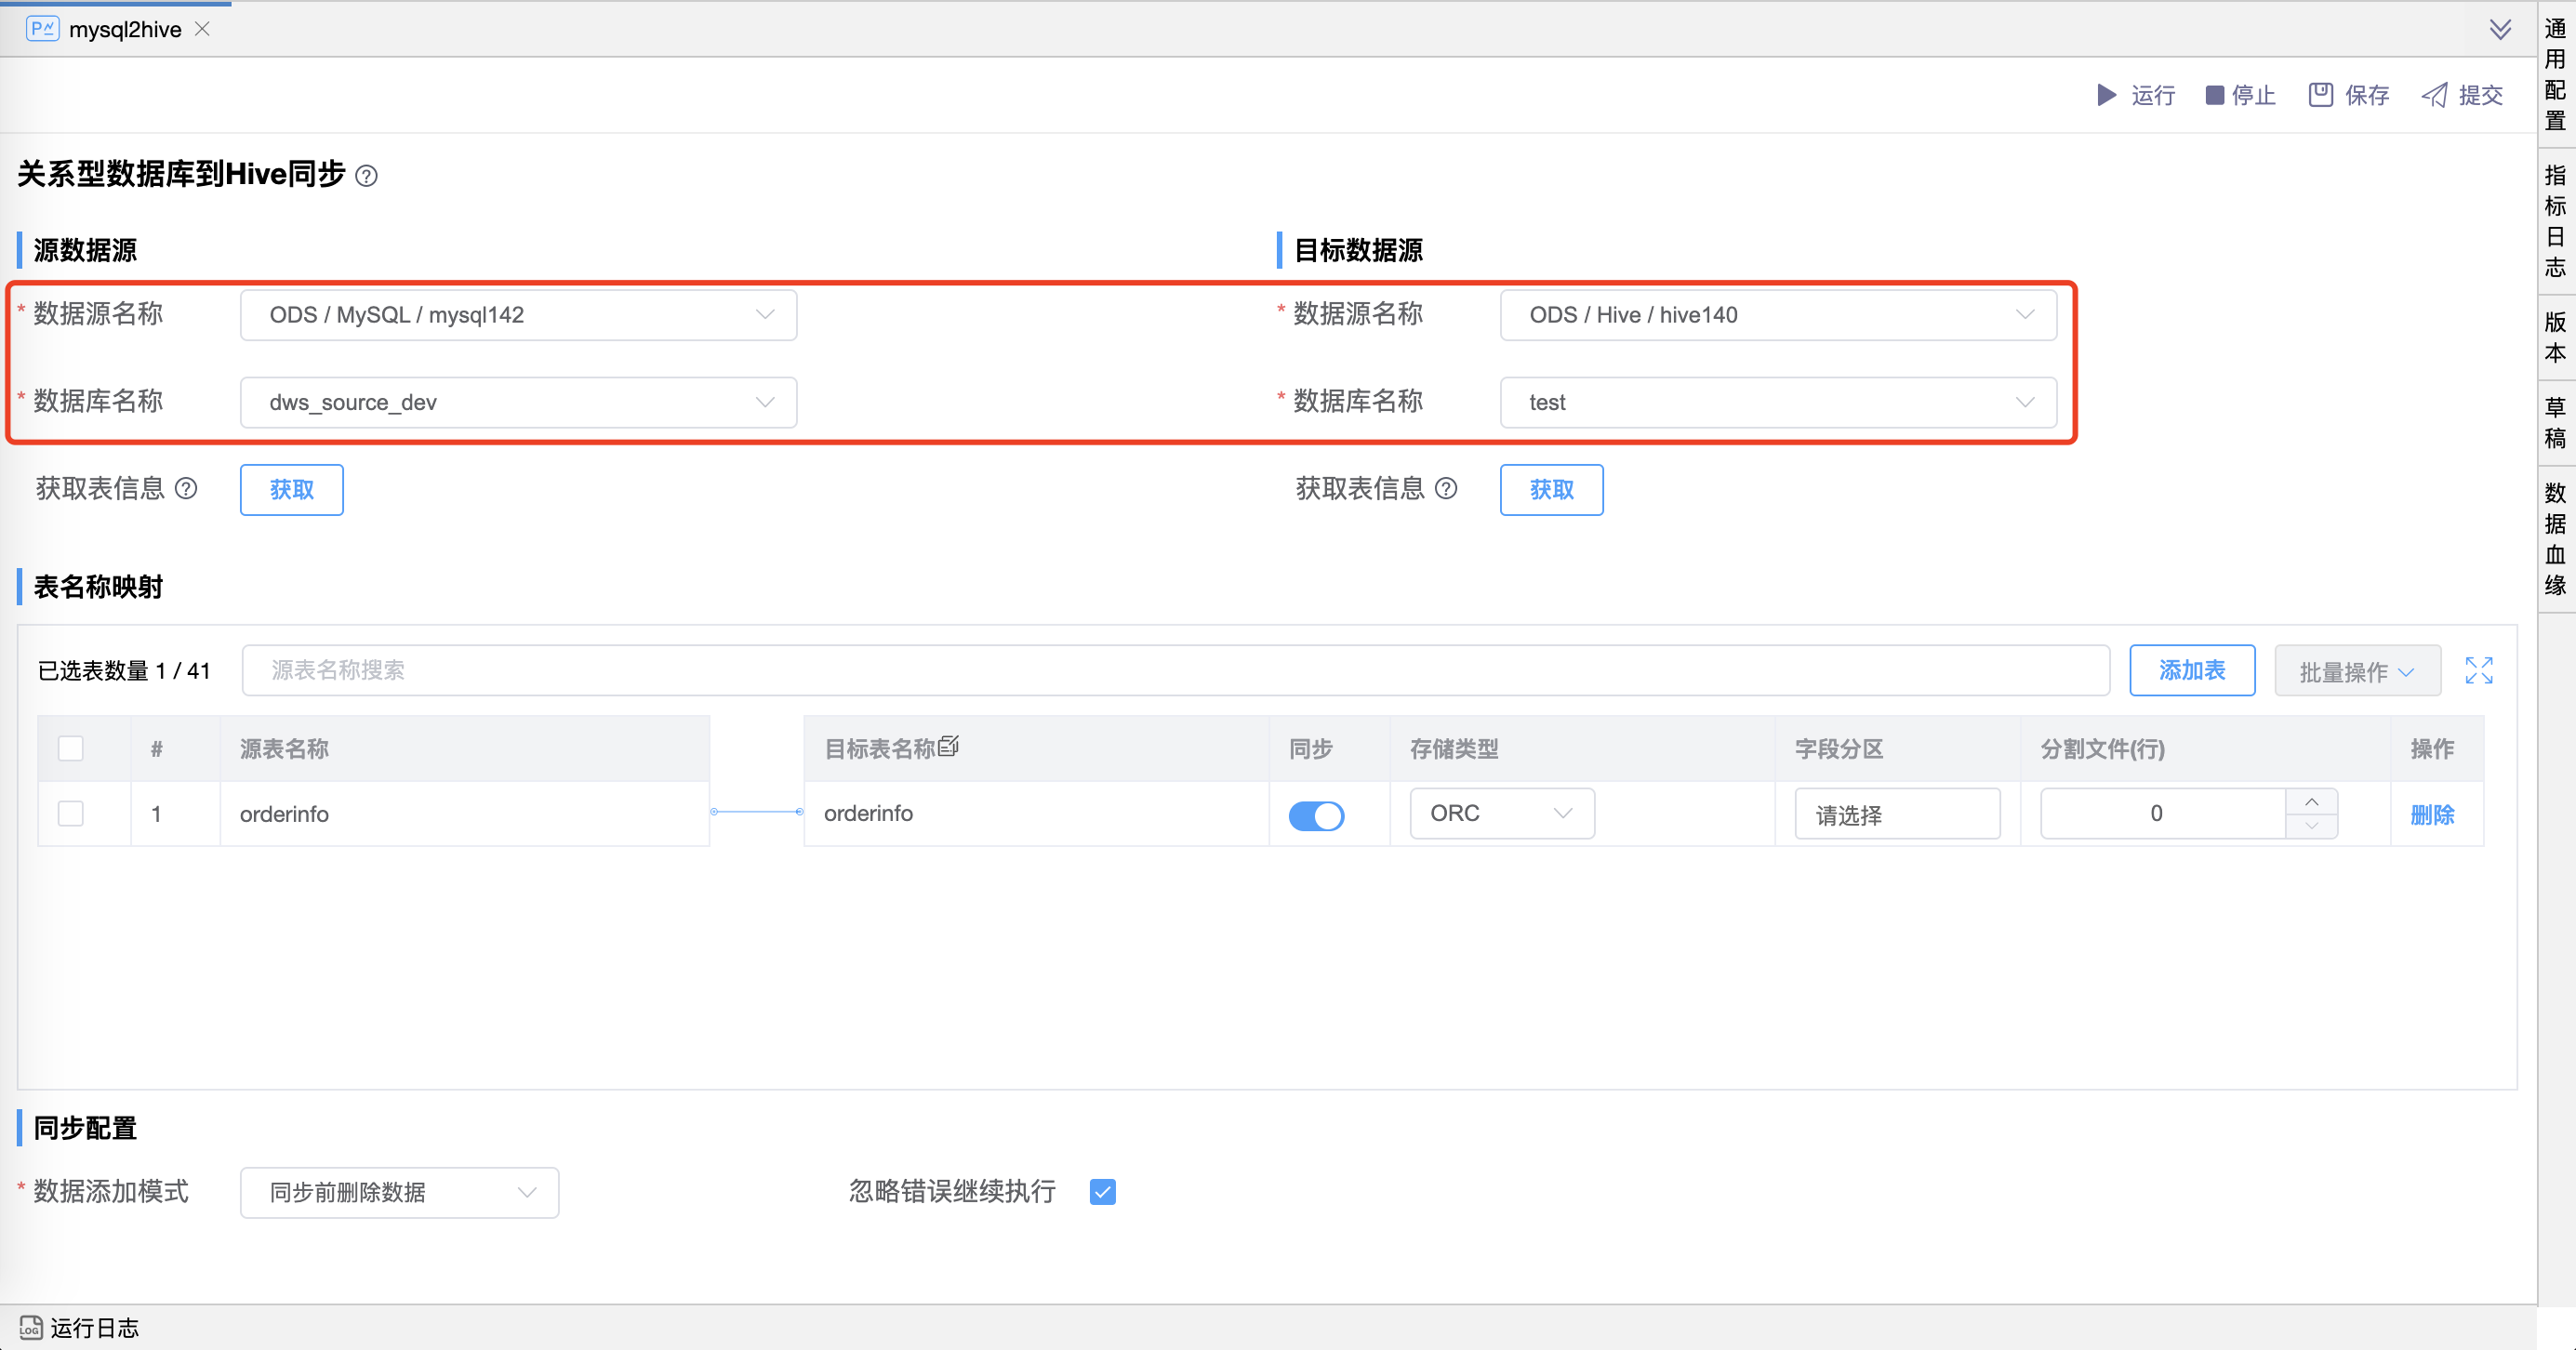Open the 字段分区 请选择 selector
This screenshot has height=1350, width=2576.
(1897, 814)
